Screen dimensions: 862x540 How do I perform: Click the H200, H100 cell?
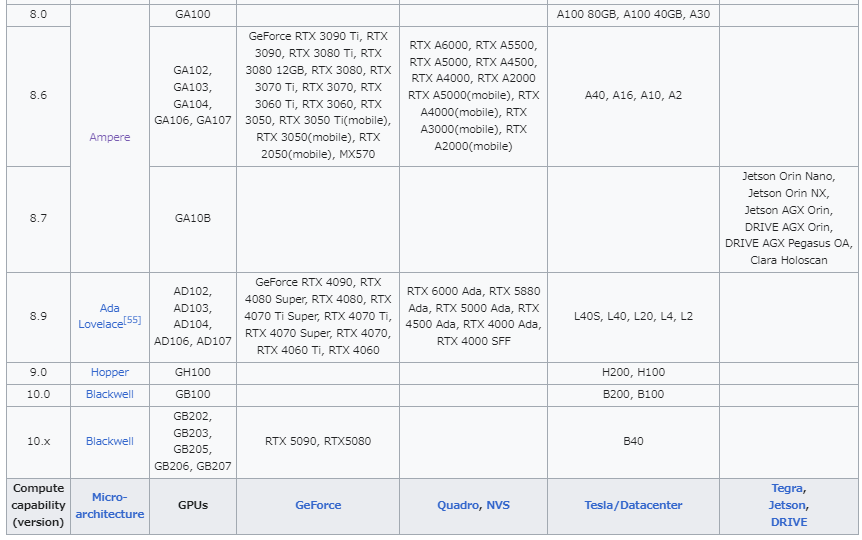[x=633, y=373]
